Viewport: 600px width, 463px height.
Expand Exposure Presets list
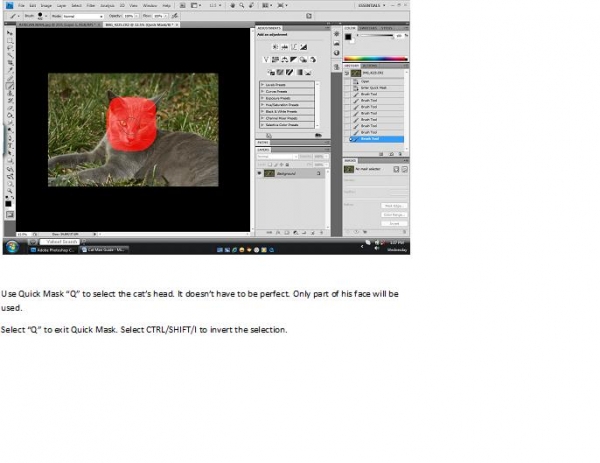click(262, 98)
